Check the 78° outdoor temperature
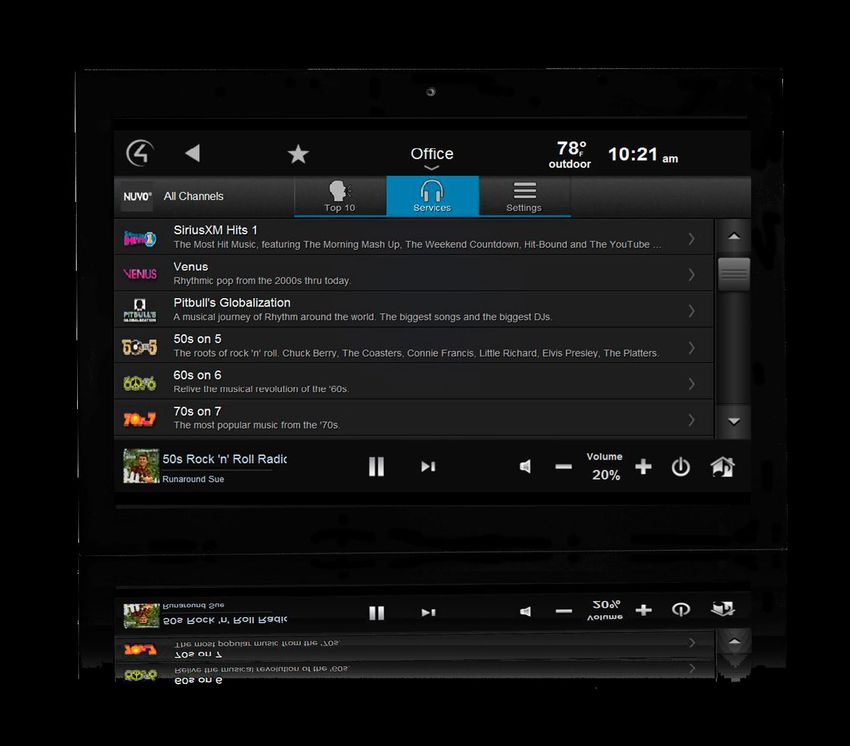 [570, 155]
